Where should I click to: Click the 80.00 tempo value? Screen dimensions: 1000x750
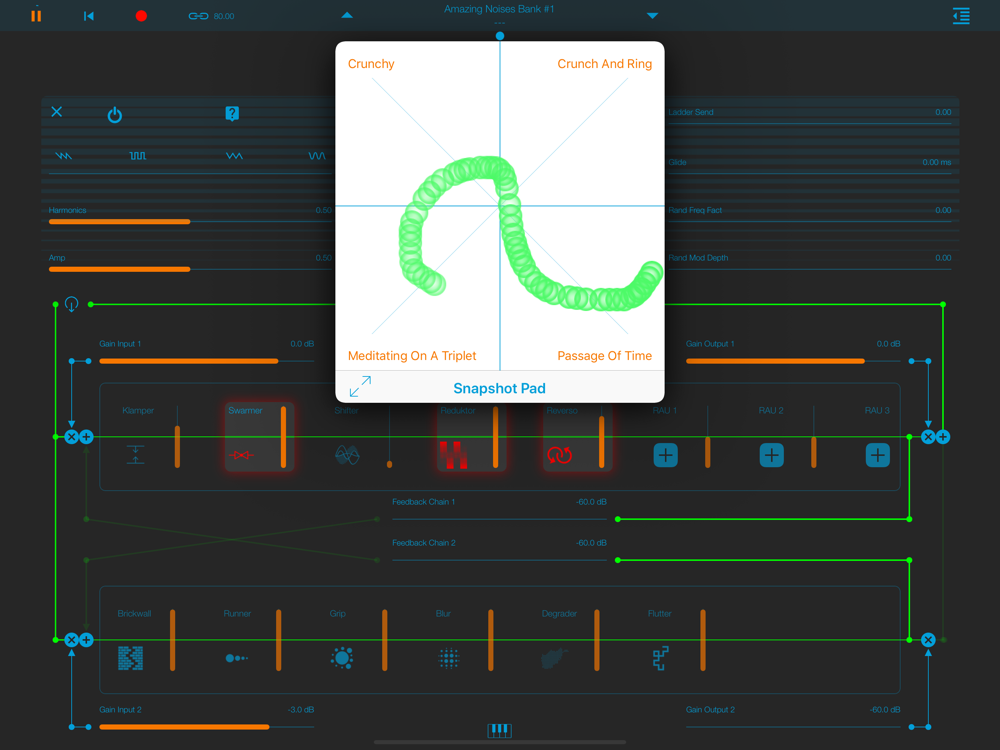(x=224, y=16)
